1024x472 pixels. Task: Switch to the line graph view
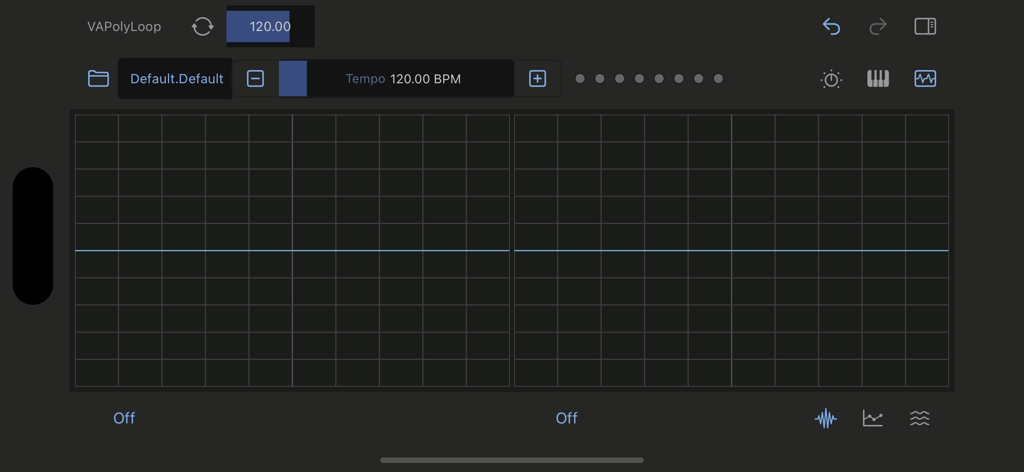click(x=873, y=418)
